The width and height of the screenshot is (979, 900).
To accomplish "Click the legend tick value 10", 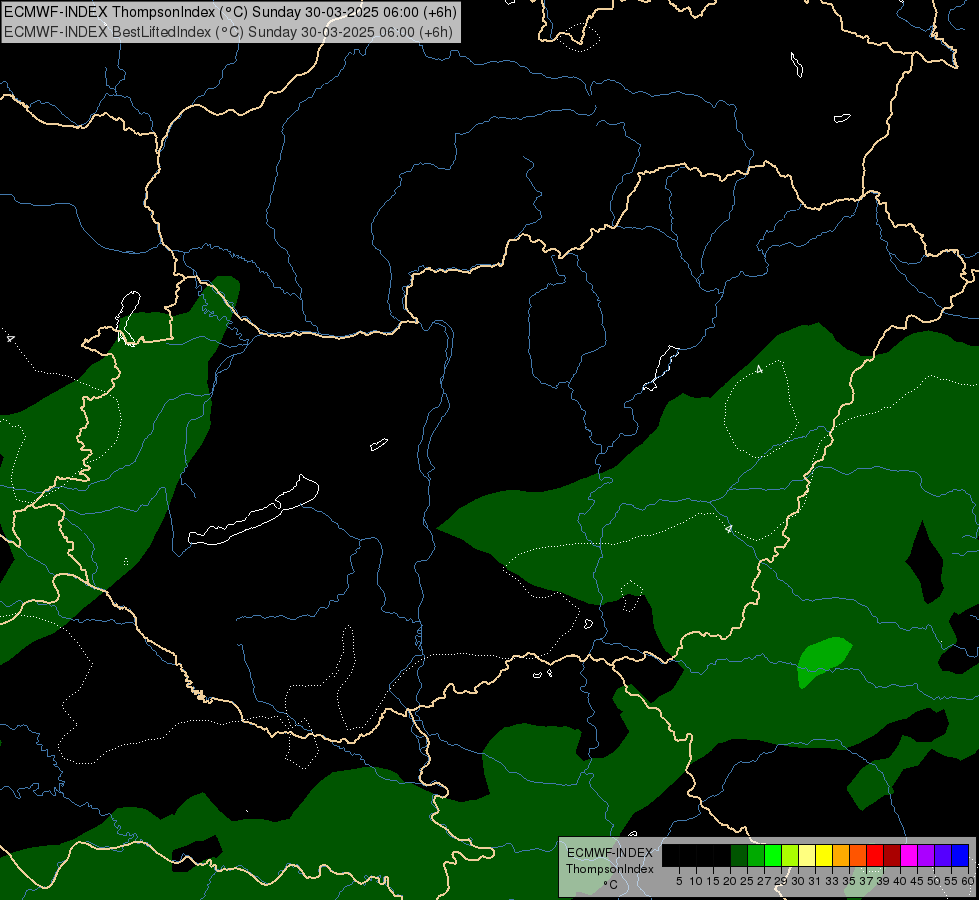I will click(x=696, y=881).
